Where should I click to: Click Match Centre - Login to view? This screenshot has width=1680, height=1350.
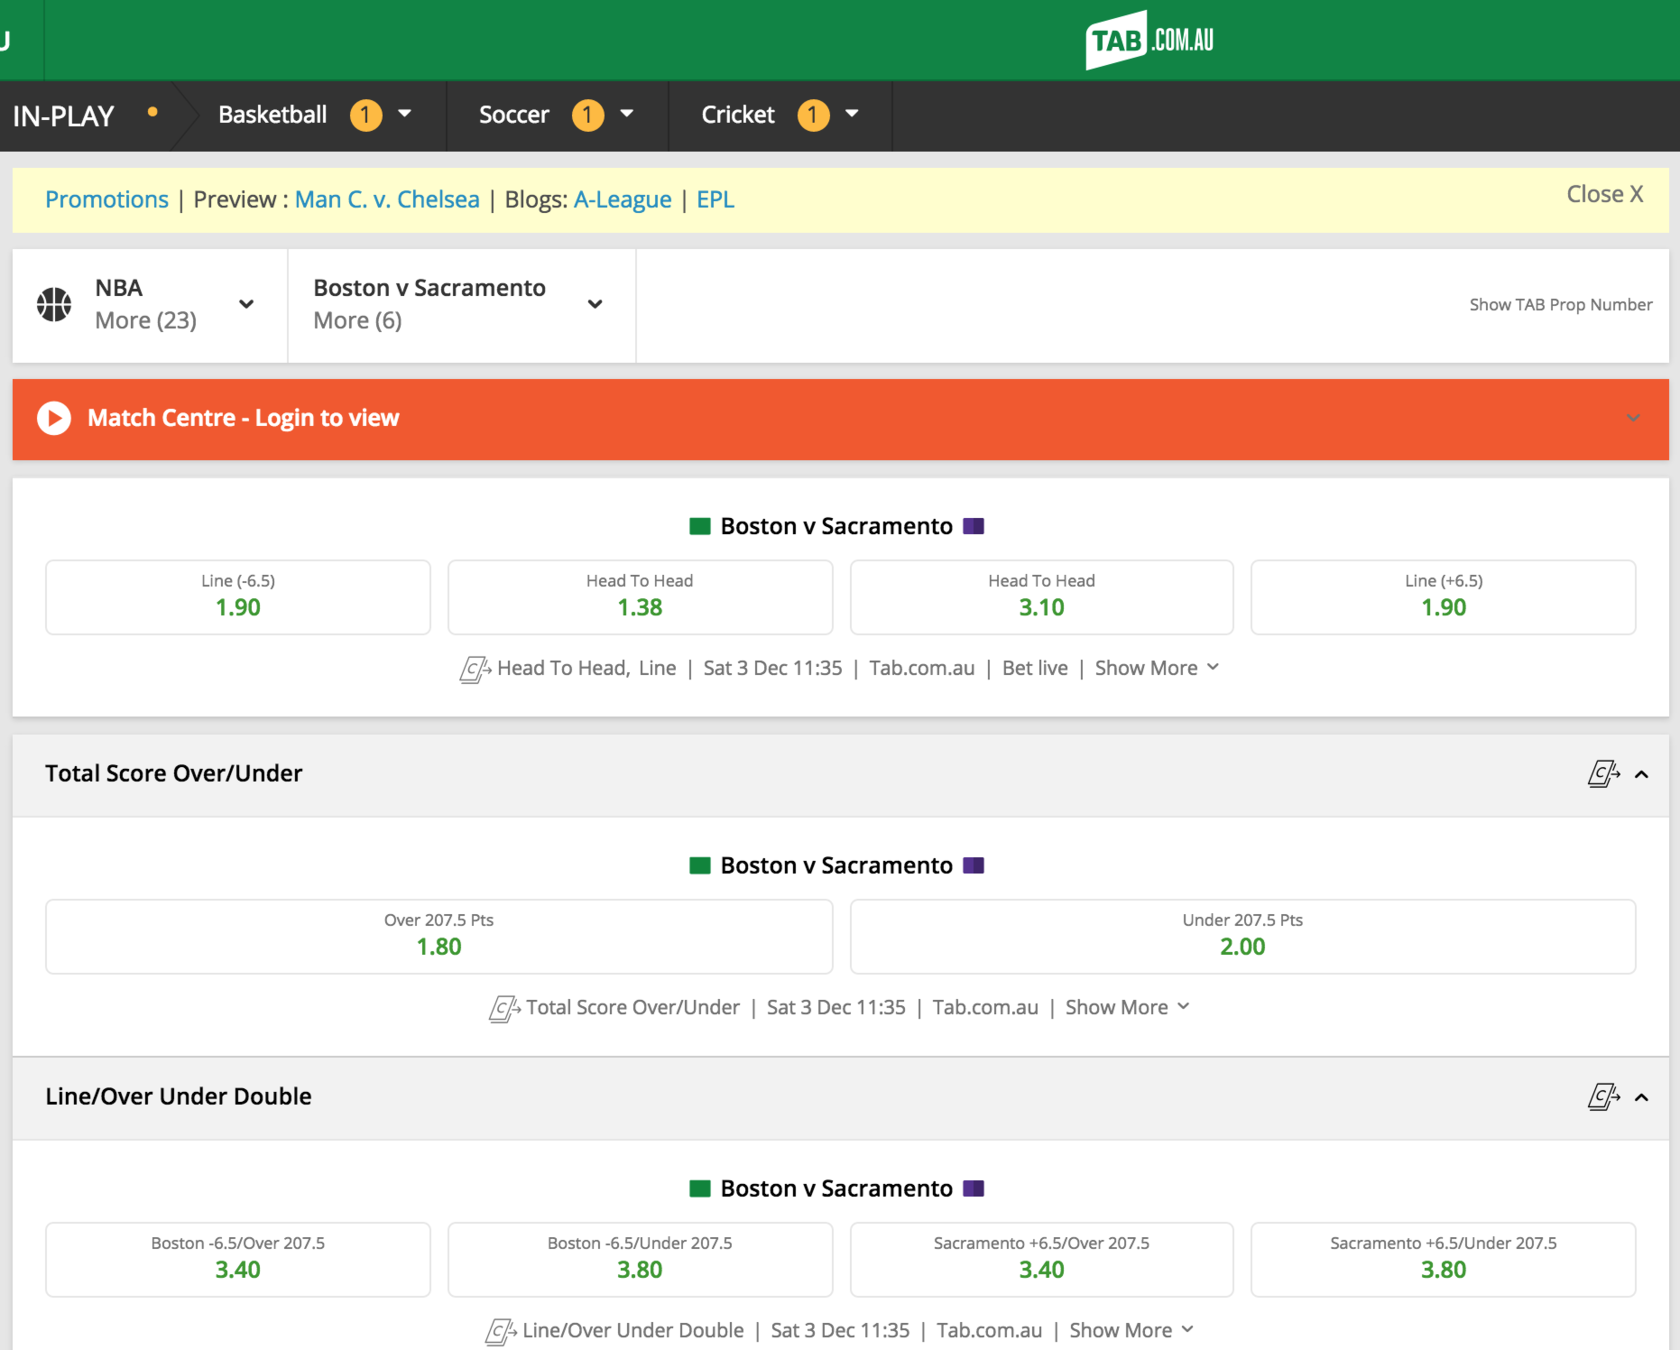pos(243,418)
